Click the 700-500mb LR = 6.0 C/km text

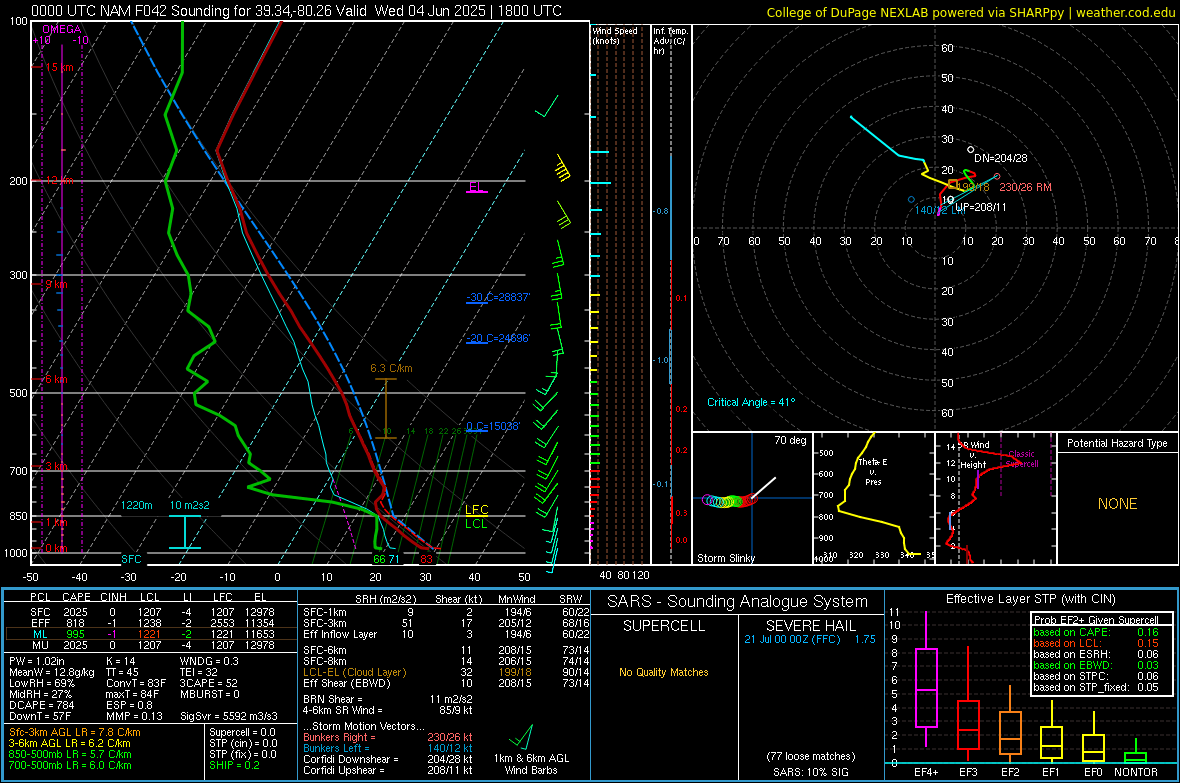pos(70,765)
